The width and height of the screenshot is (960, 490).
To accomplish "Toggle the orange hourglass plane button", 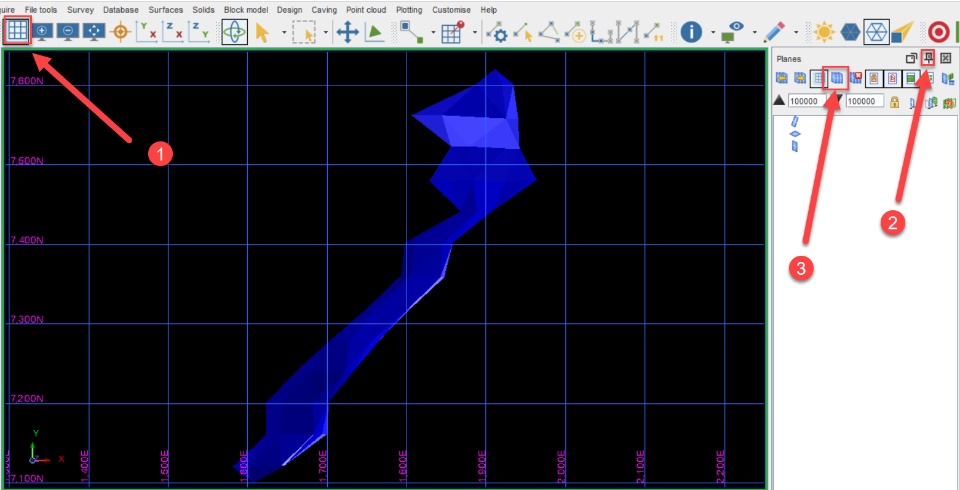I will click(x=874, y=78).
